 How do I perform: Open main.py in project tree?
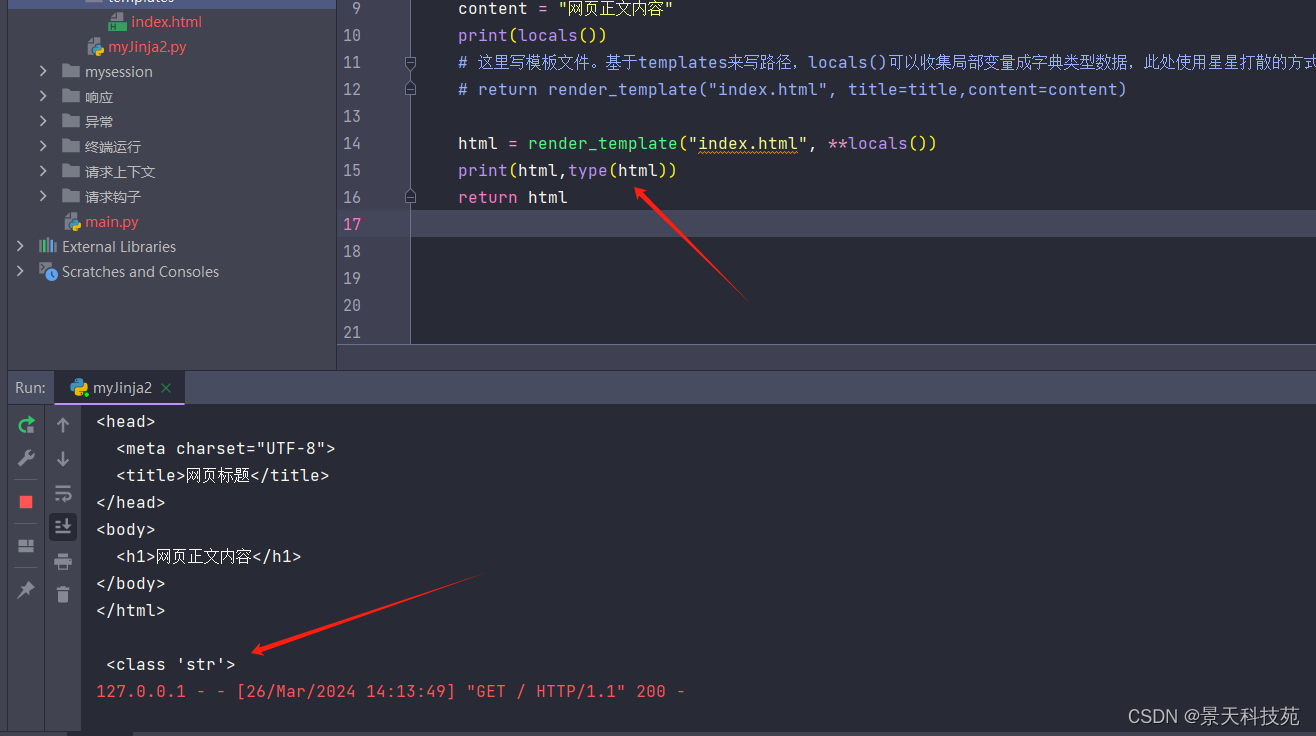click(111, 222)
